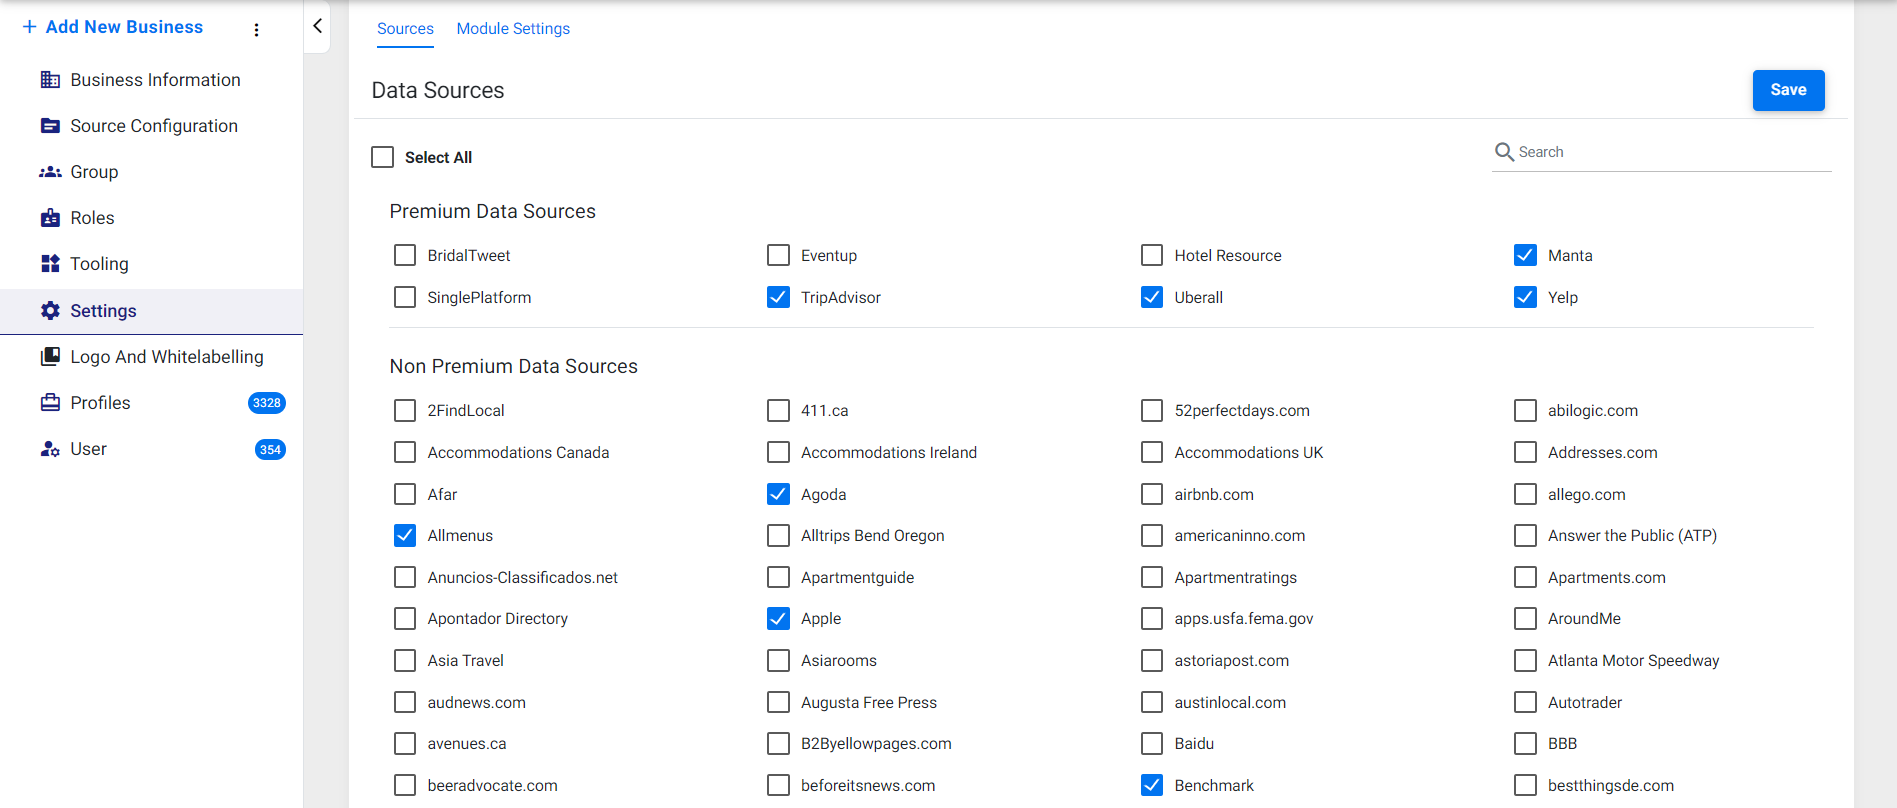Enable the 411.ca checkbox
The image size is (1897, 808).
click(778, 411)
